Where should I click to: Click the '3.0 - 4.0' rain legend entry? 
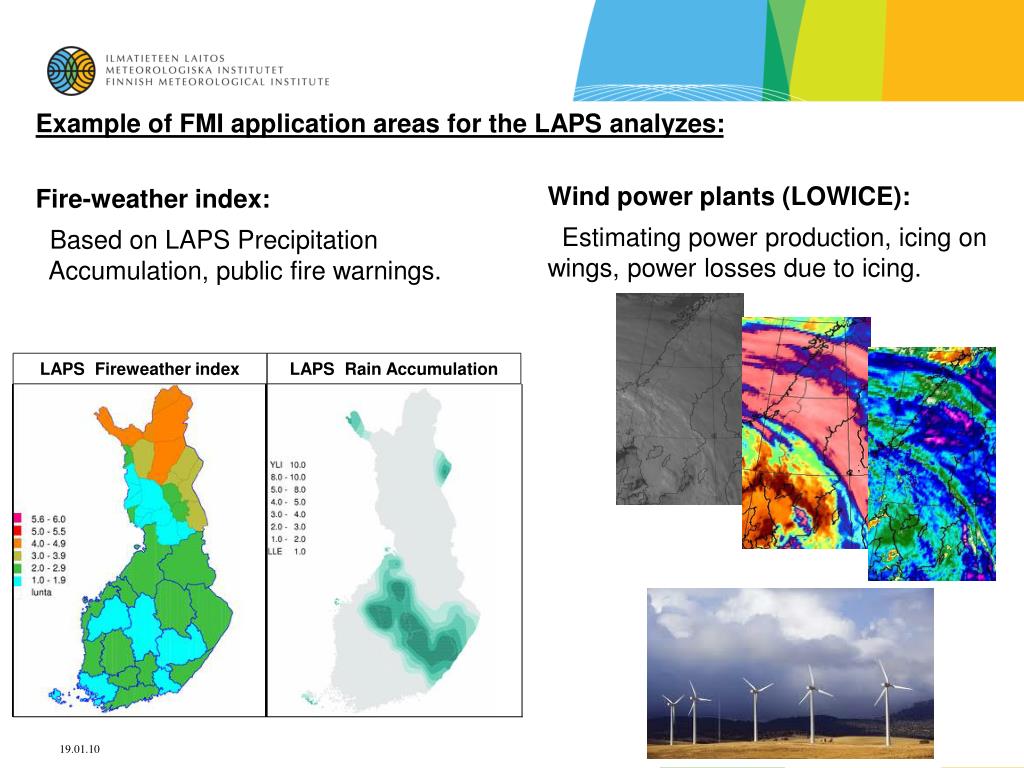(x=287, y=515)
